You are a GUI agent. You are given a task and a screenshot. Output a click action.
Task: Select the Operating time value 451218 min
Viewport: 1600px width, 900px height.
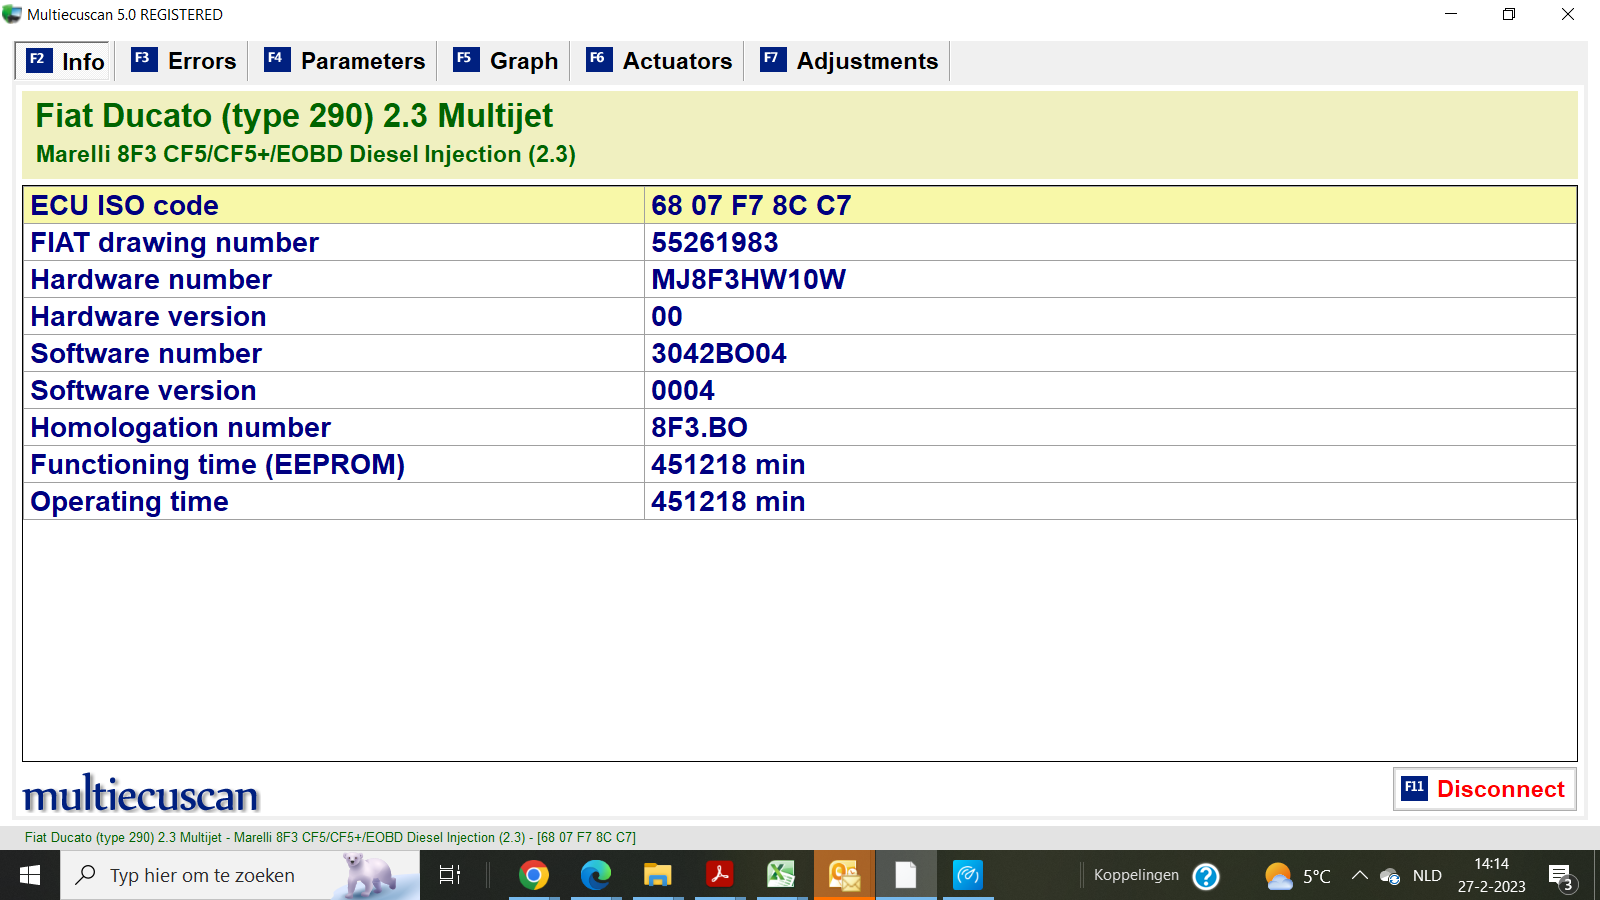pyautogui.click(x=728, y=501)
